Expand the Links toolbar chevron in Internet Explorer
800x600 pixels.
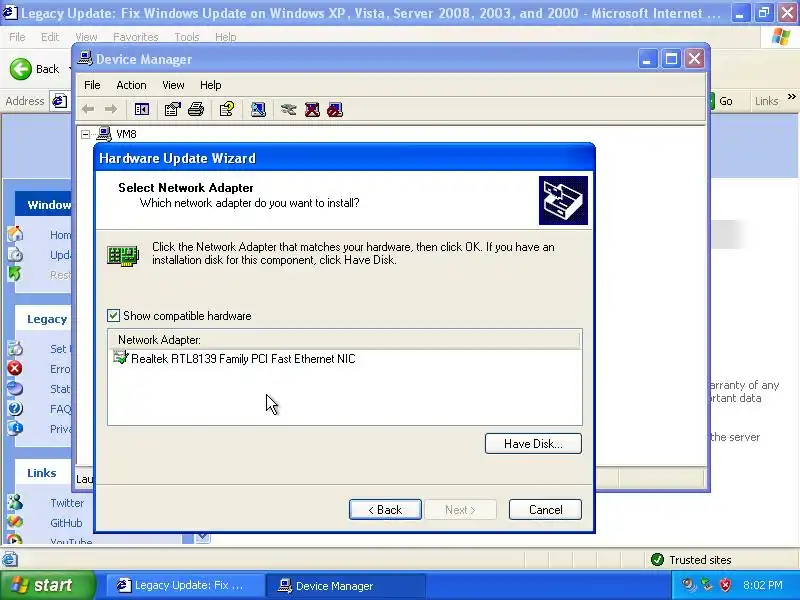click(x=791, y=96)
